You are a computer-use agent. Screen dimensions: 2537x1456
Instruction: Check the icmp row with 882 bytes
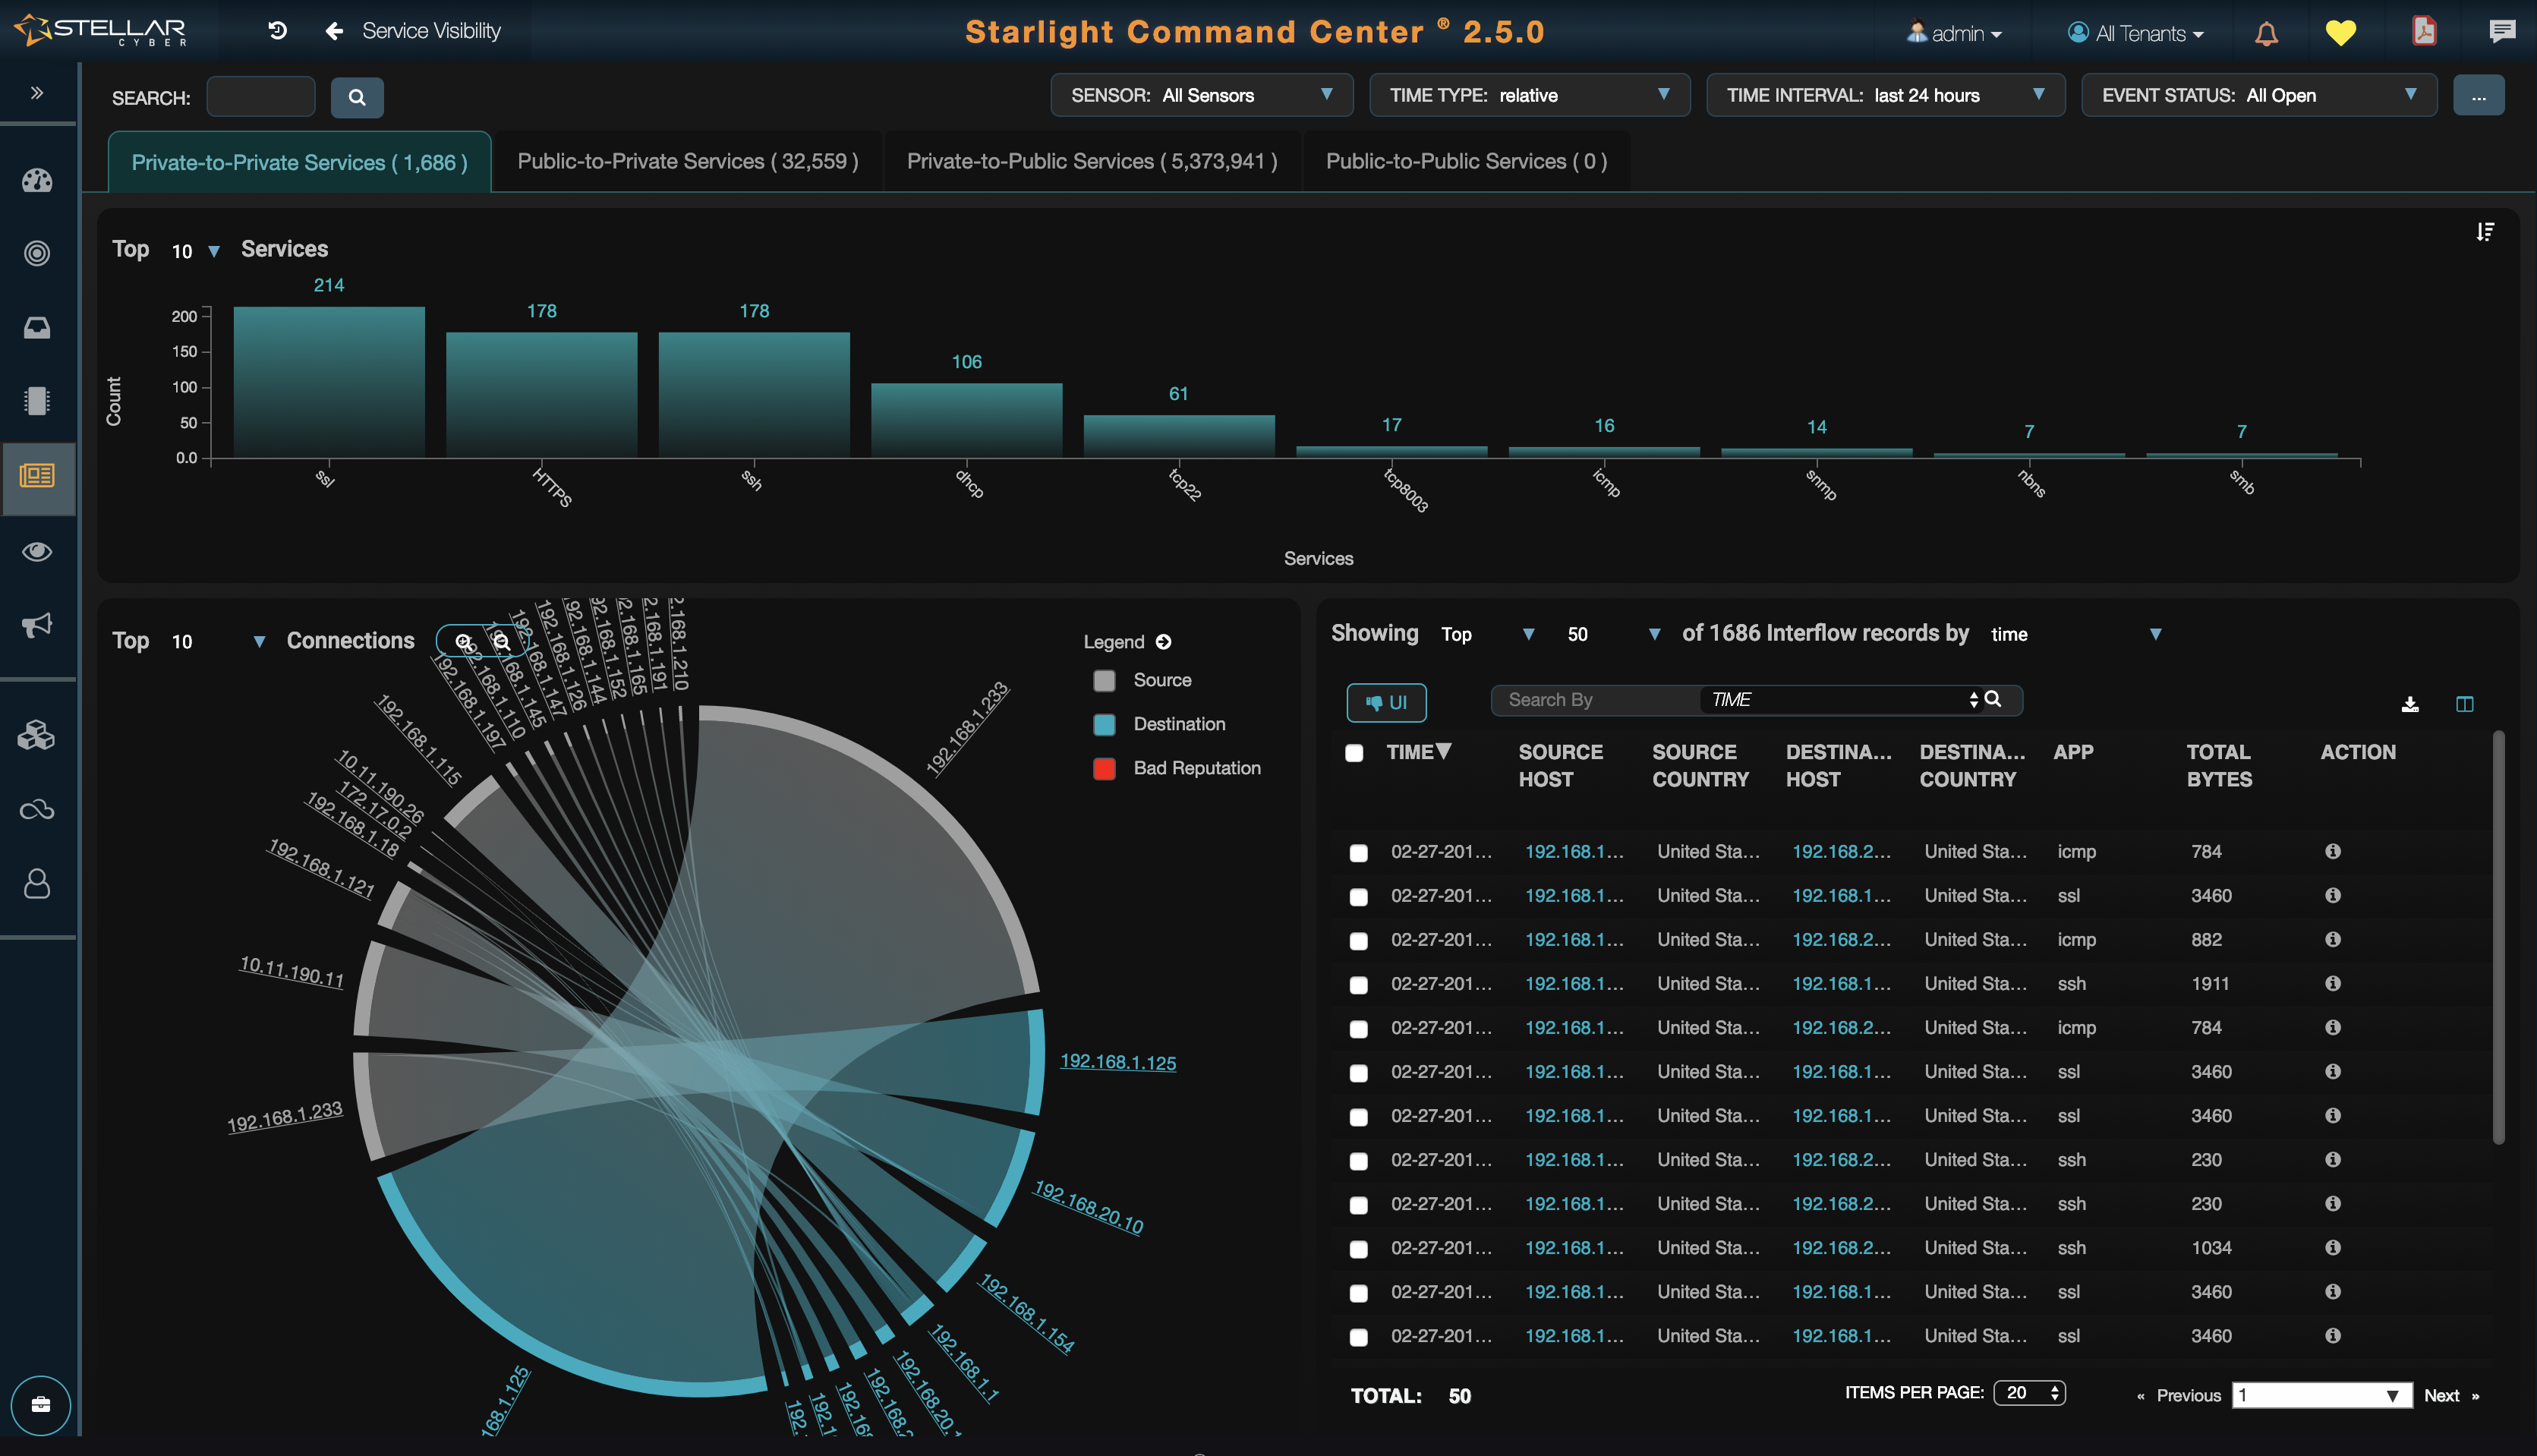coord(1358,941)
